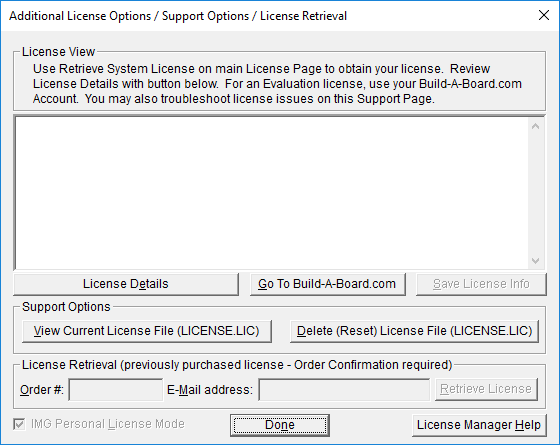The height and width of the screenshot is (445, 560).
Task: Click the license view vertical scrollbar track
Action: 535,193
